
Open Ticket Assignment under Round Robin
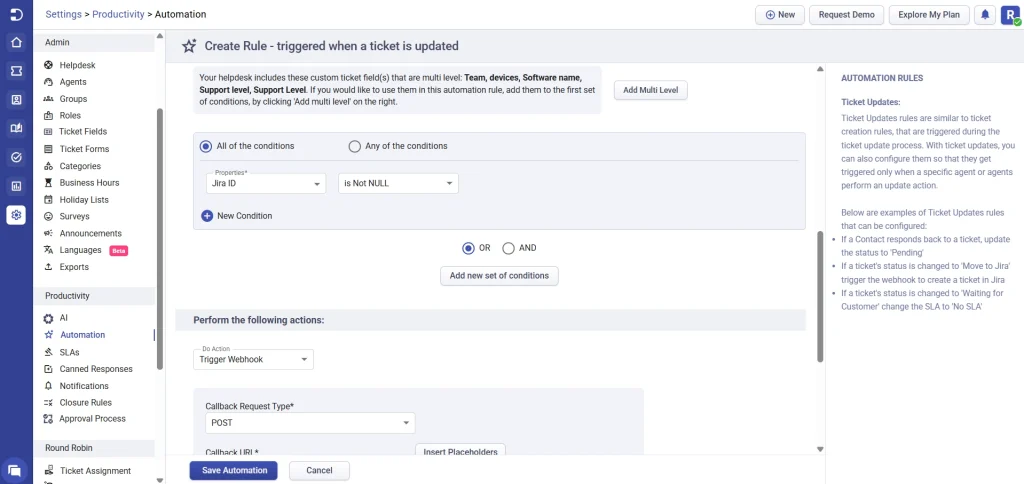[95, 471]
